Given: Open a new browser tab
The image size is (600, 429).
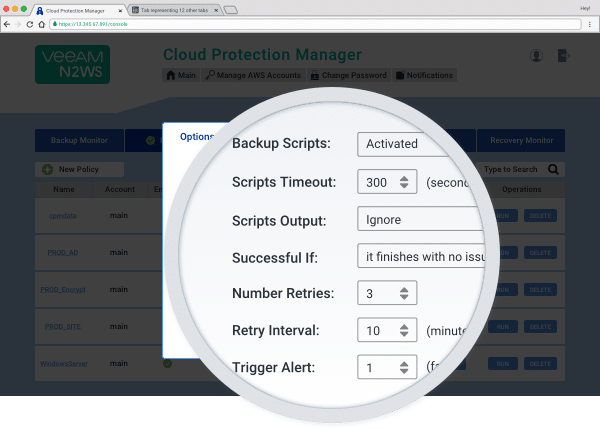Looking at the screenshot, I should coord(231,10).
